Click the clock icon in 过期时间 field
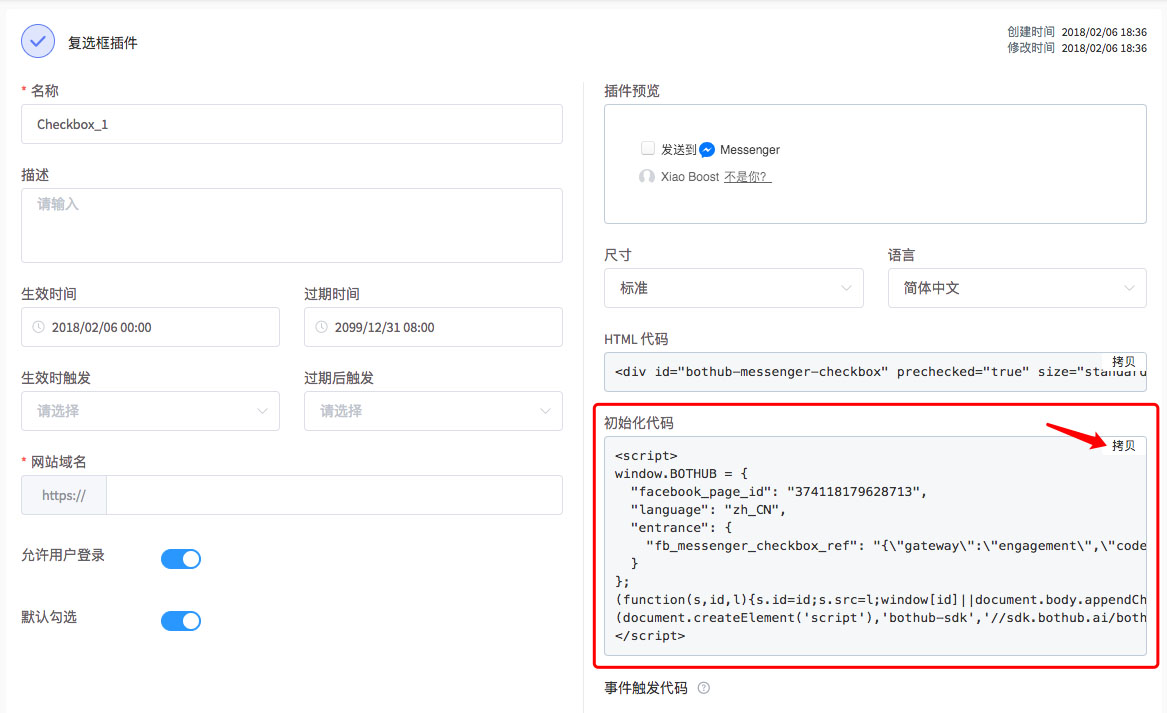Viewport: 1167px width, 713px height. (322, 327)
